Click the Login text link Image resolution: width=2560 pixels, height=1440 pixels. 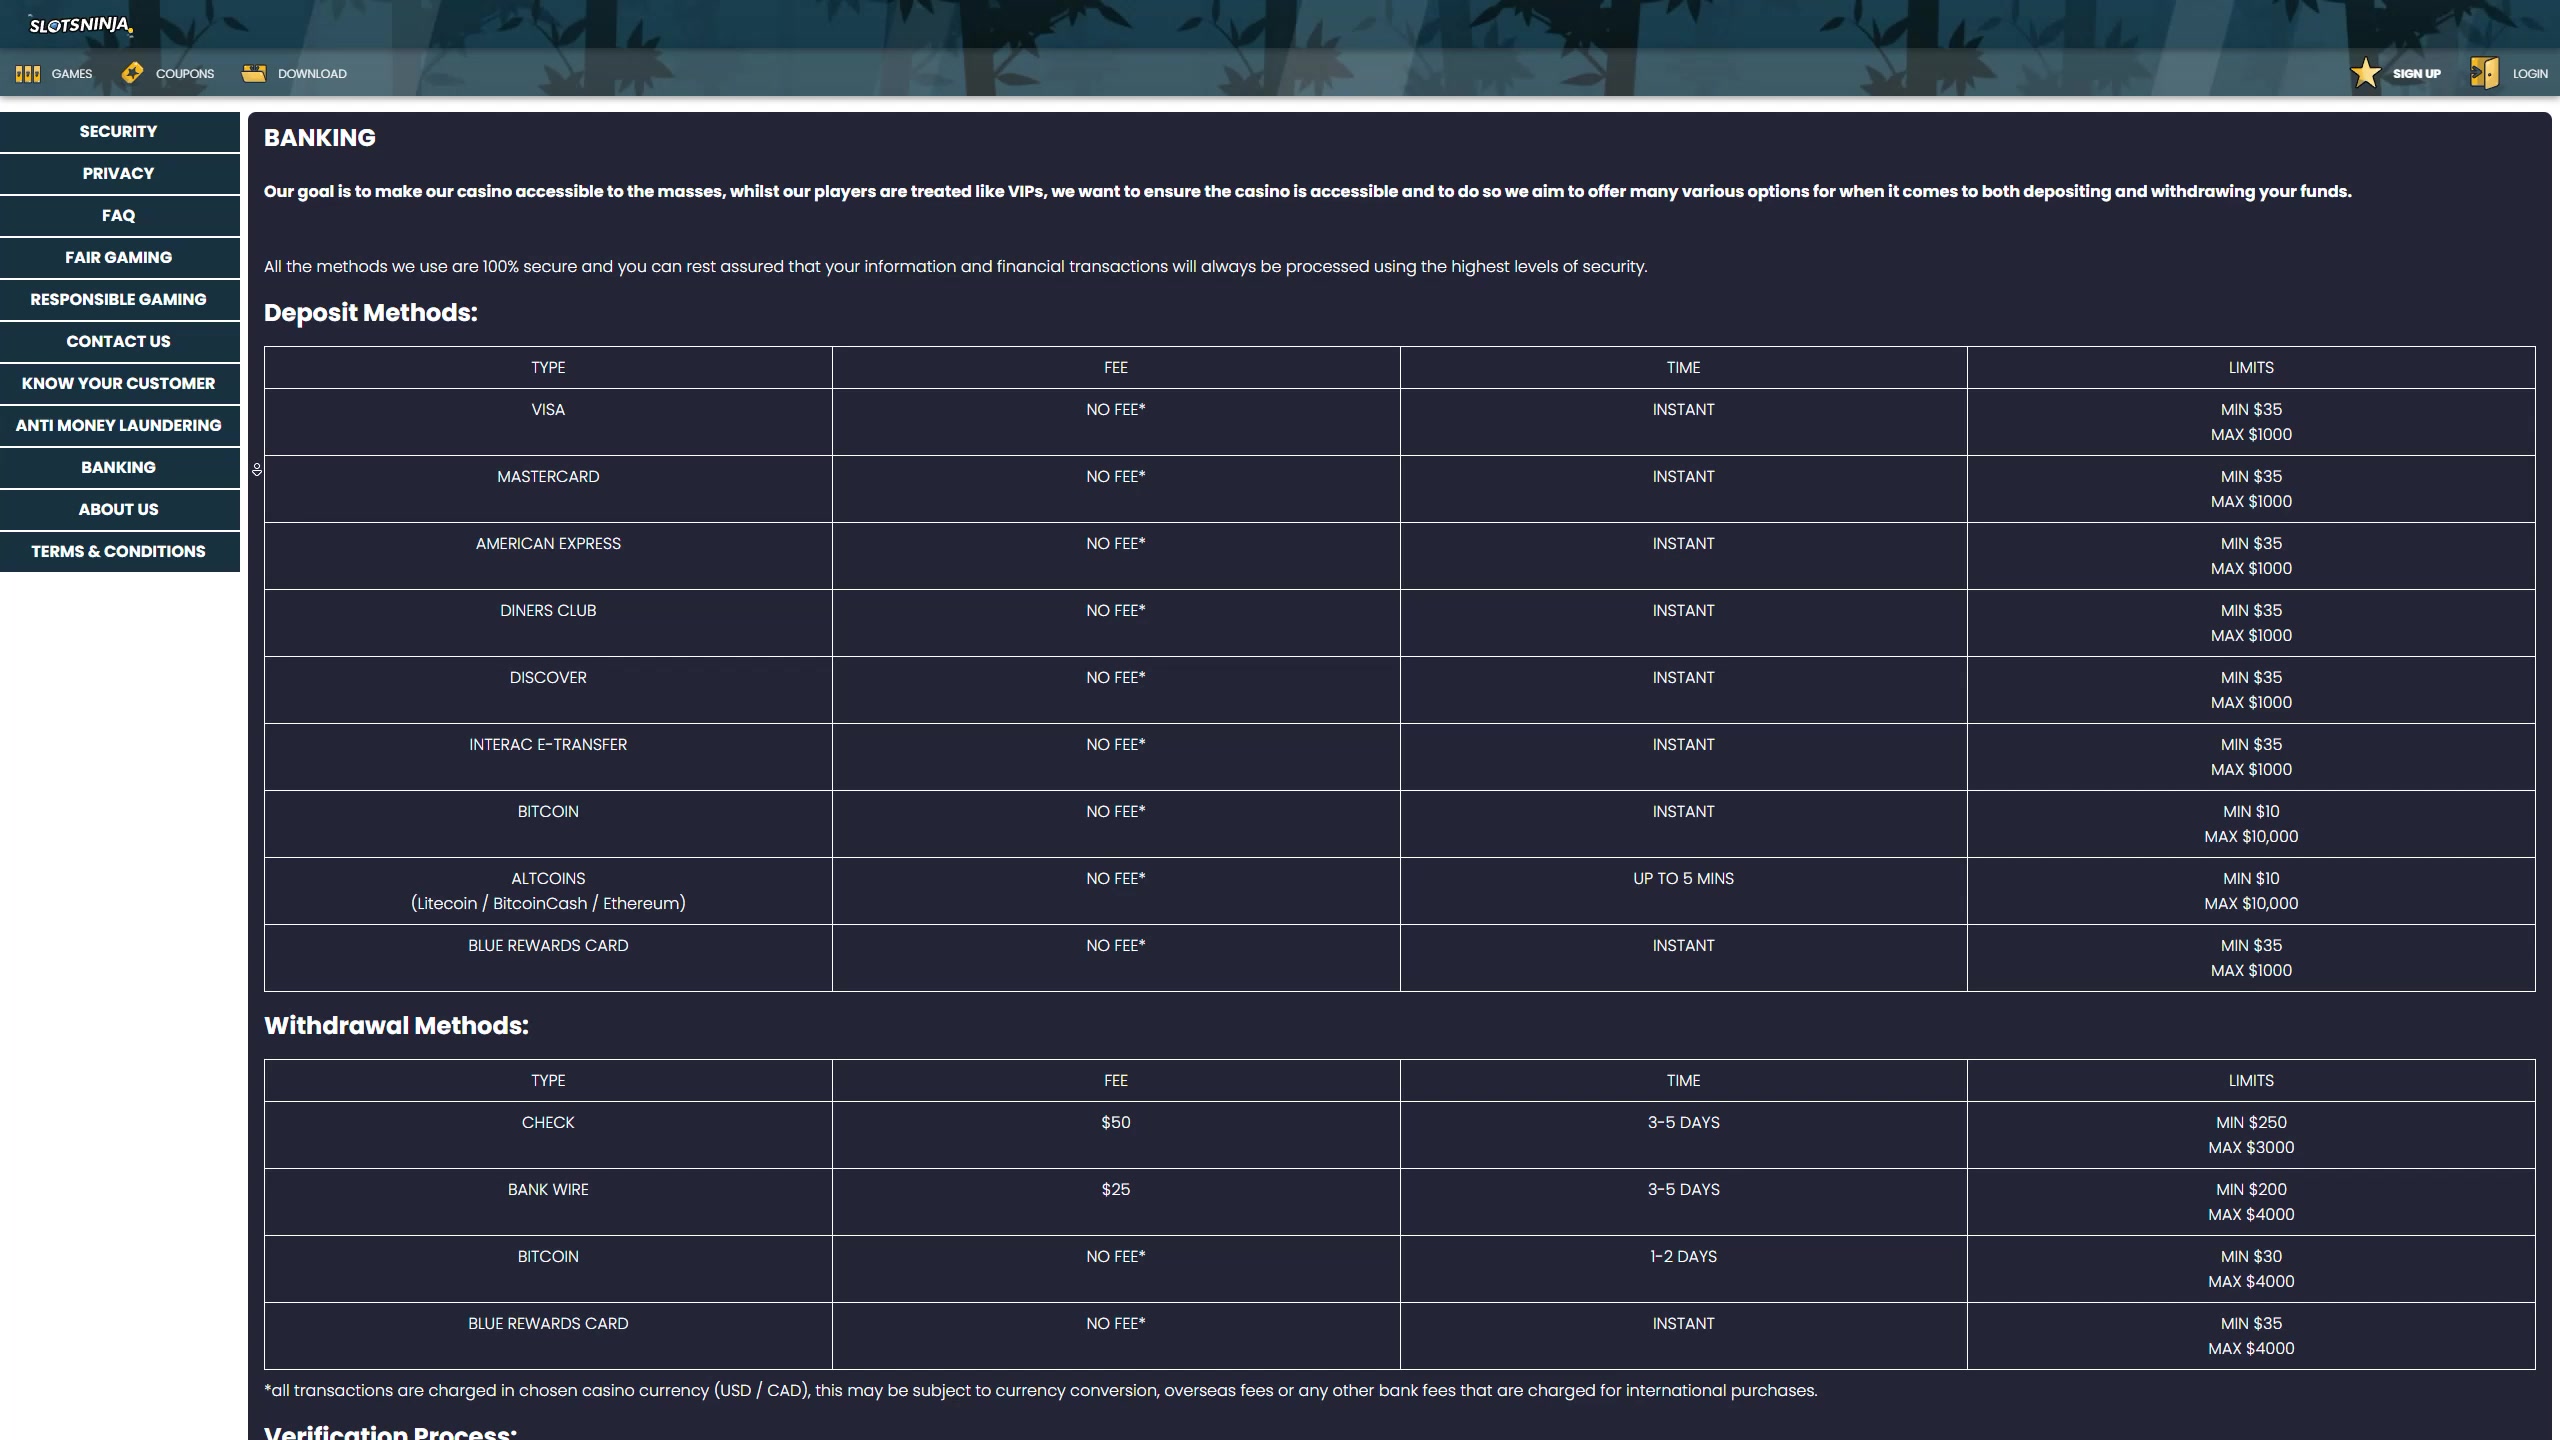[x=2529, y=74]
